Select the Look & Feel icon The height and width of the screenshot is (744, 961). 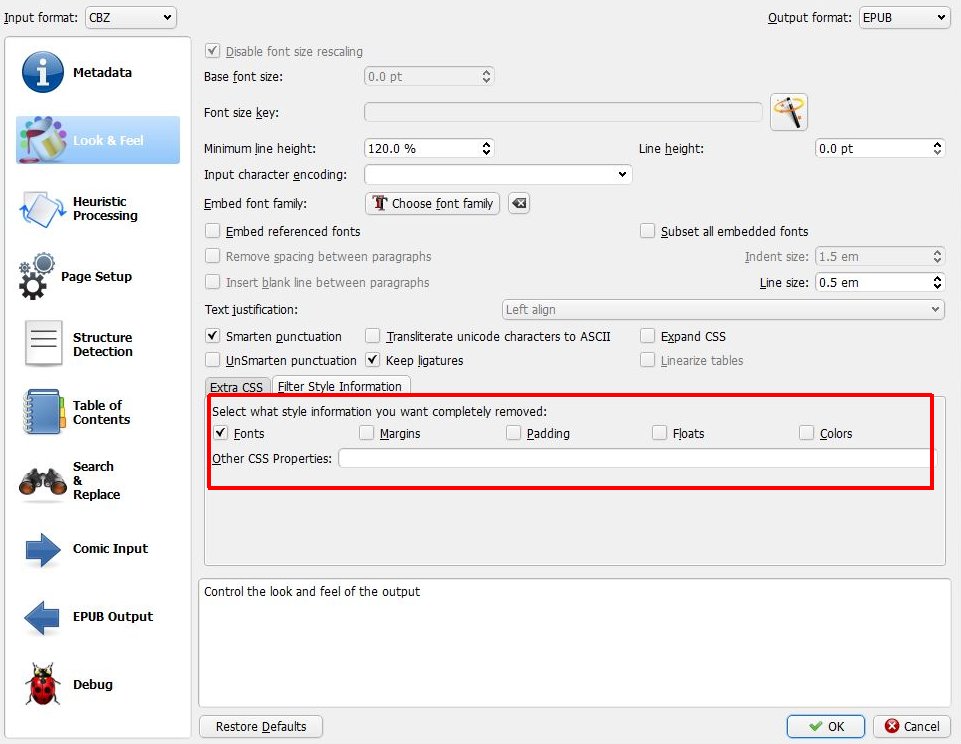[x=42, y=140]
